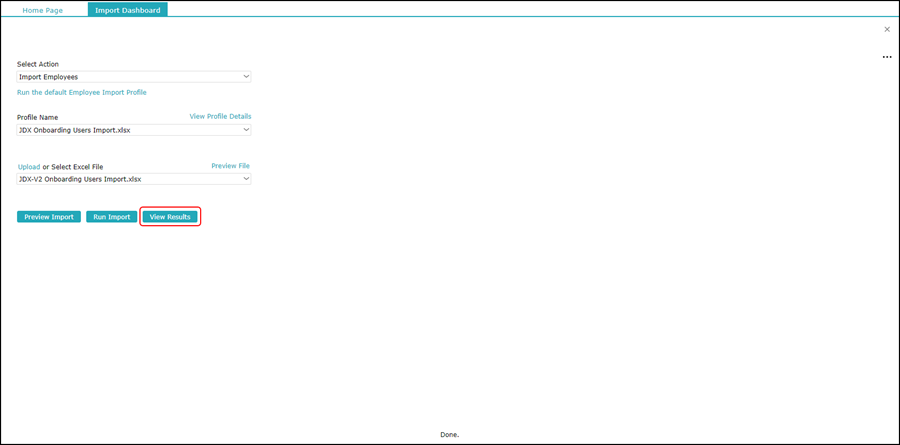Open the three-dot more options menu
The height and width of the screenshot is (445, 900).
[x=886, y=58]
